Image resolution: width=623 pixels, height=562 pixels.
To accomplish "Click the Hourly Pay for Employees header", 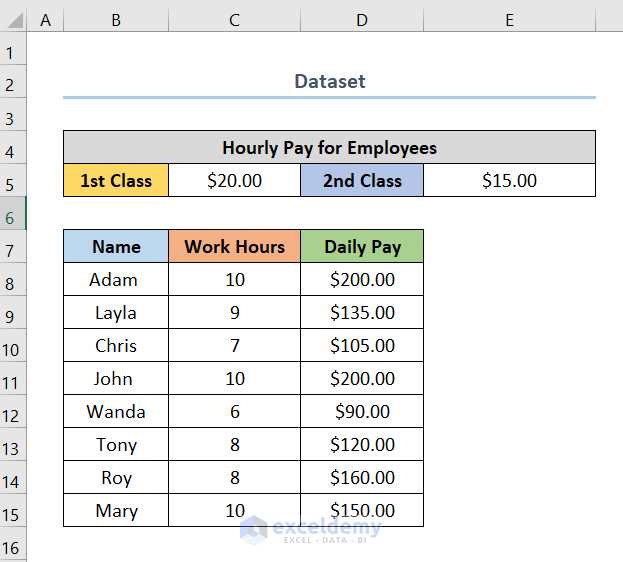I will point(329,147).
